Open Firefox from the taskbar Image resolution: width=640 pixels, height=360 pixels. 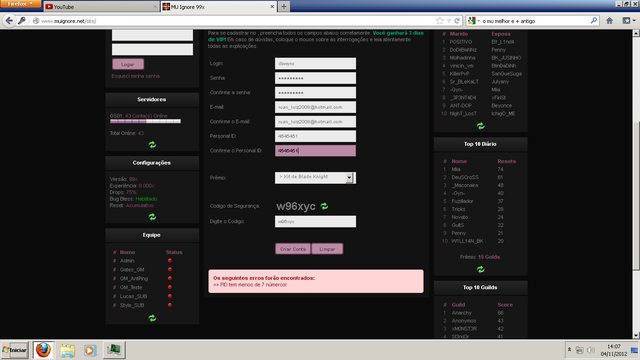pos(43,350)
